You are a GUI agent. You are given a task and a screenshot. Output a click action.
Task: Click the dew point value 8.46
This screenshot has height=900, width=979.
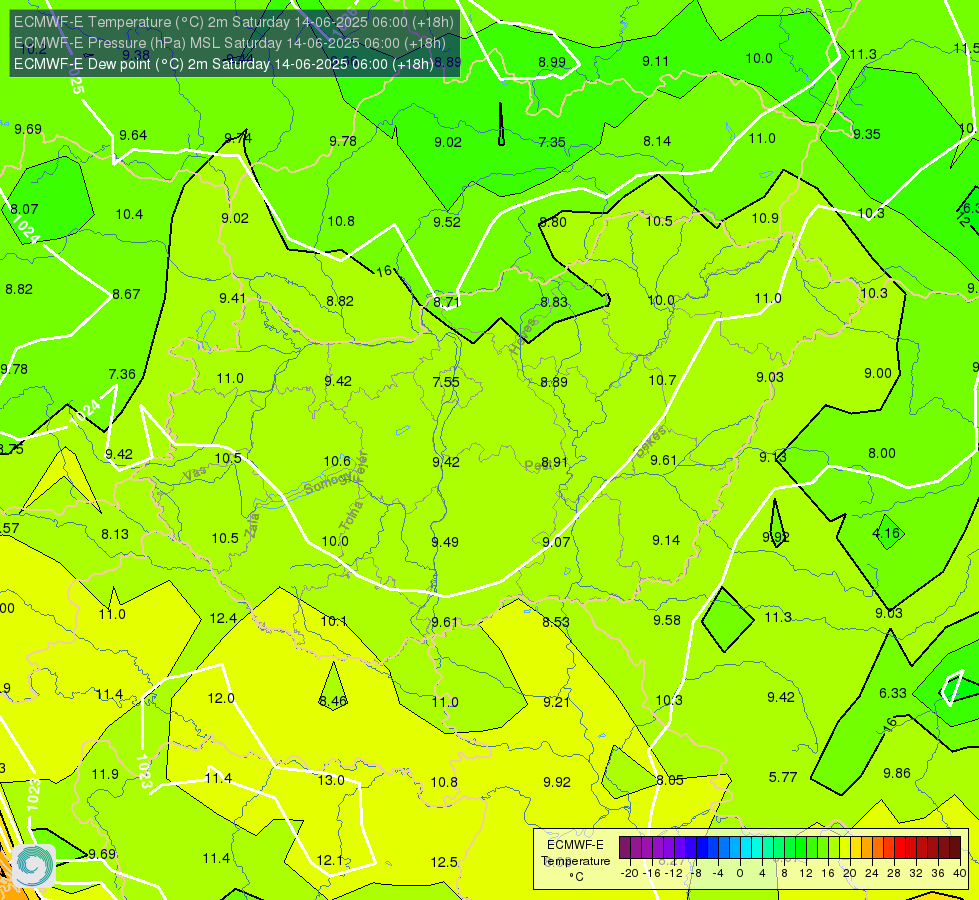coord(333,701)
